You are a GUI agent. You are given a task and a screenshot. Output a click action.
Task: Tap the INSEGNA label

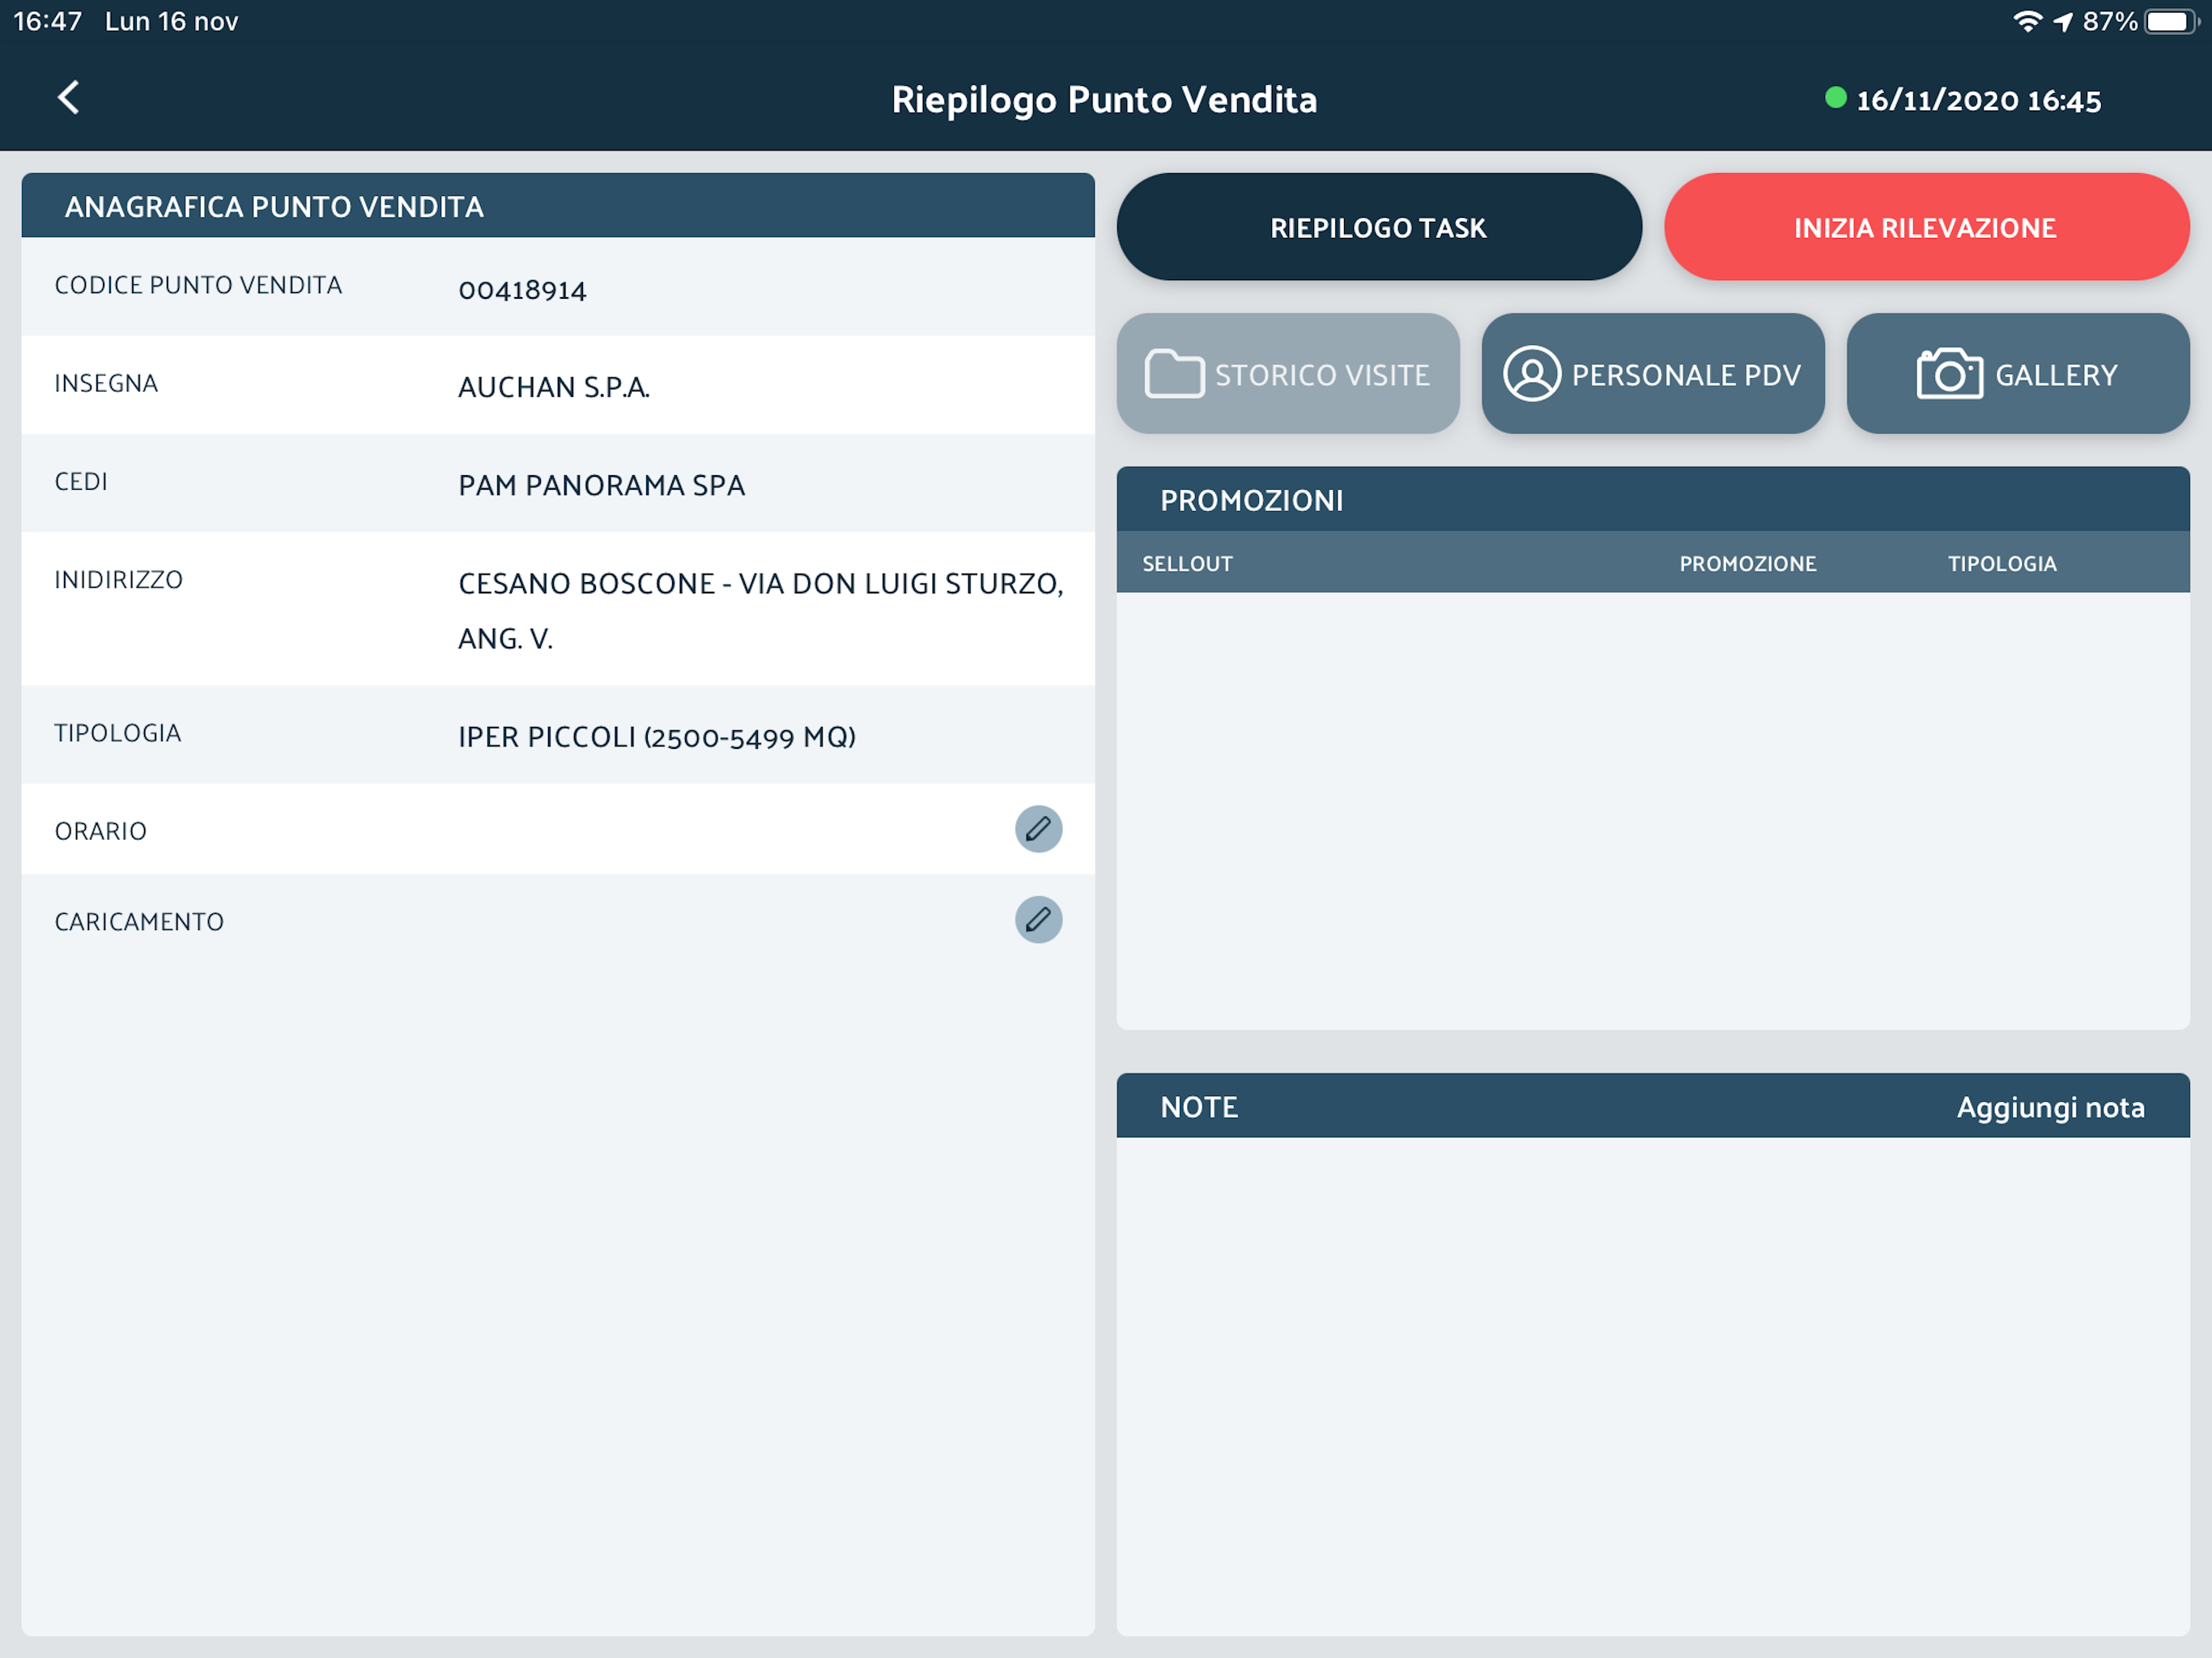point(106,383)
